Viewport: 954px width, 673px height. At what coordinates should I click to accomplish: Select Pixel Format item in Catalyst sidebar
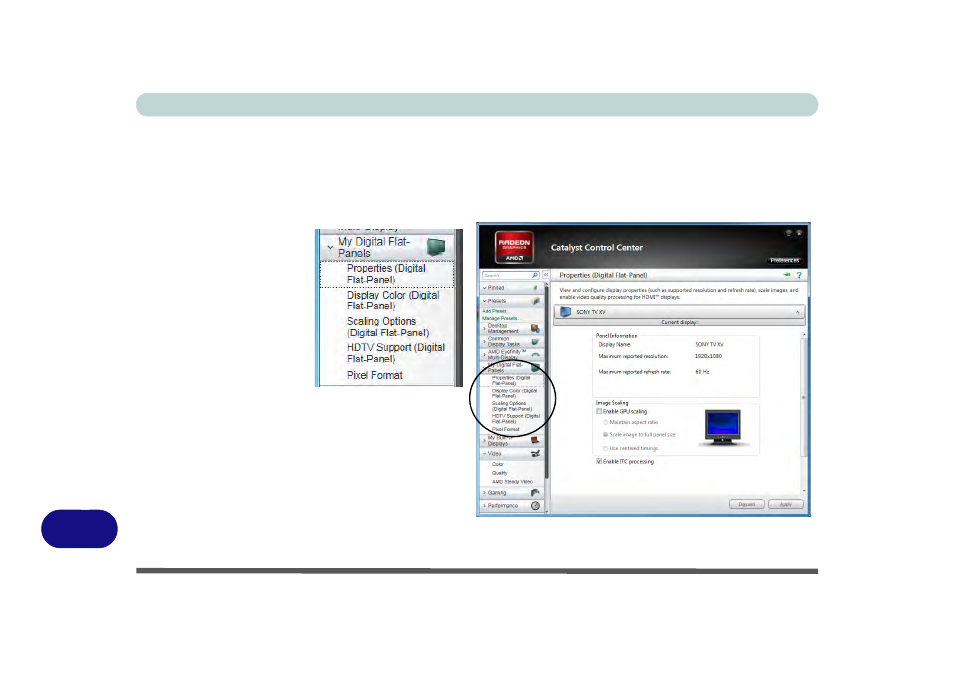[506, 429]
